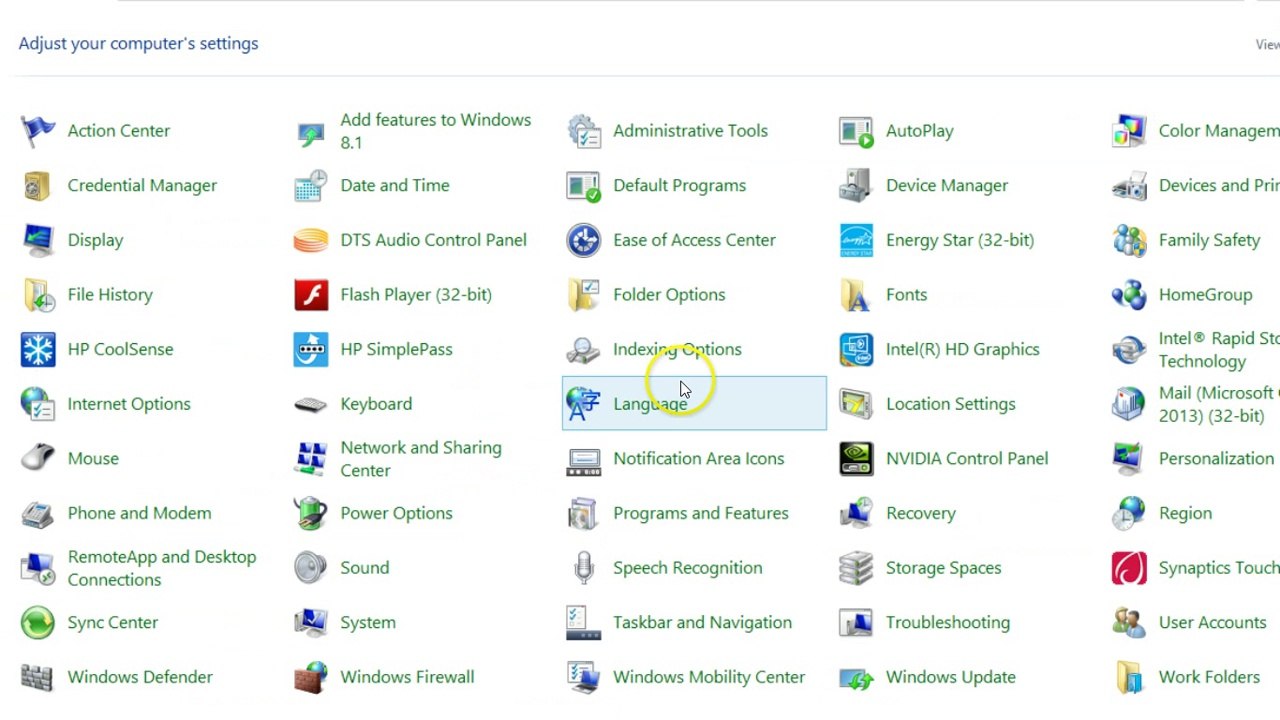Open Network and Sharing Center link
Viewport: 1280px width, 720px height.
click(x=421, y=459)
